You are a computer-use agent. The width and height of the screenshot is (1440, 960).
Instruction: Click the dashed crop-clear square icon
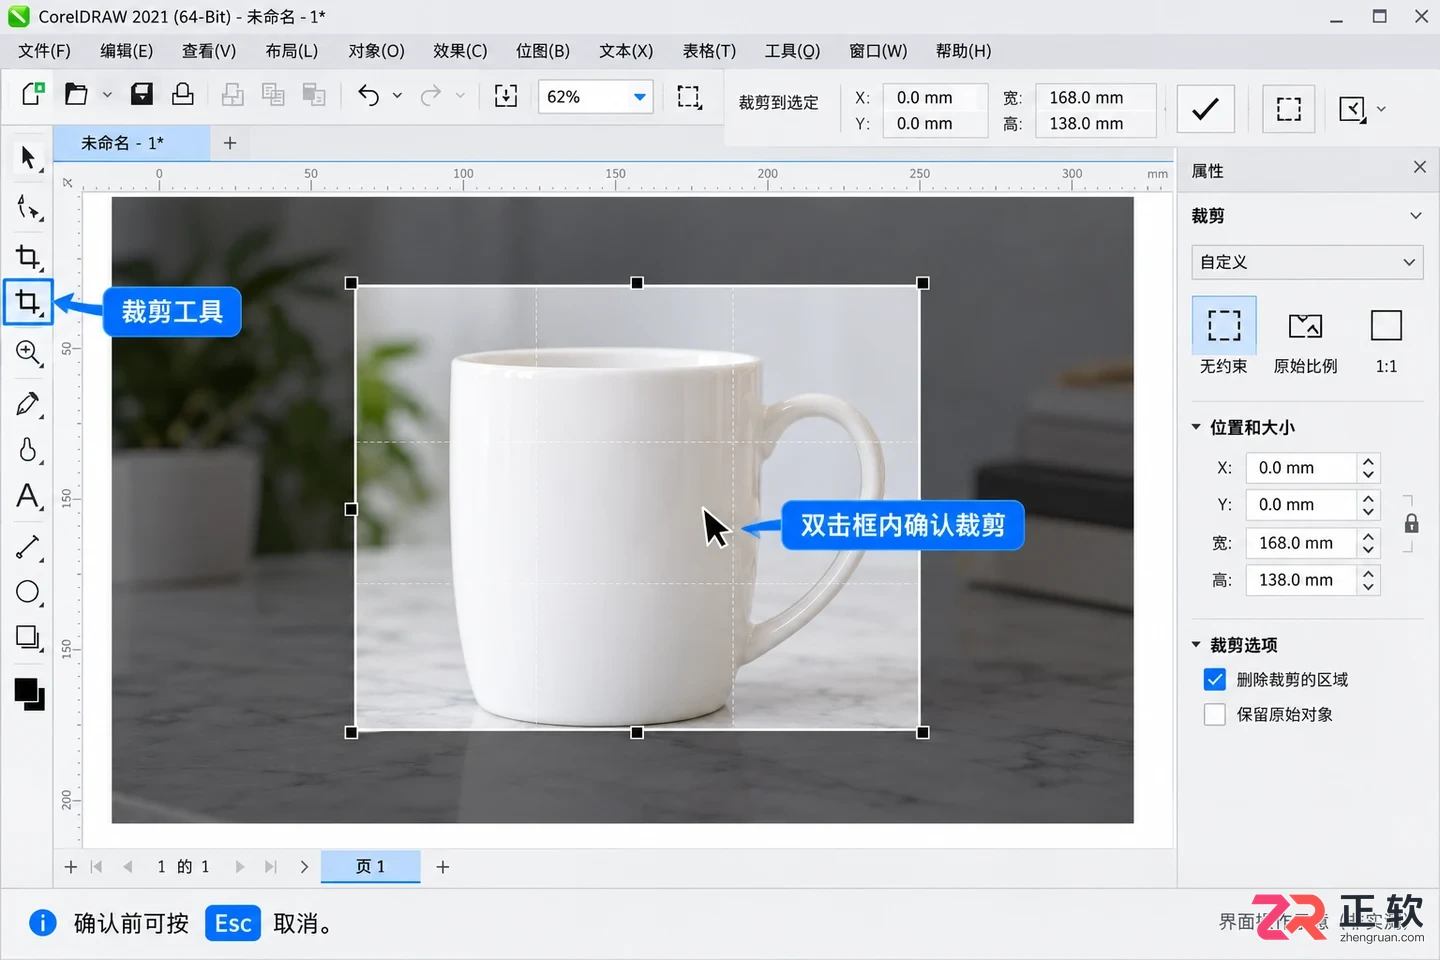pos(1289,109)
